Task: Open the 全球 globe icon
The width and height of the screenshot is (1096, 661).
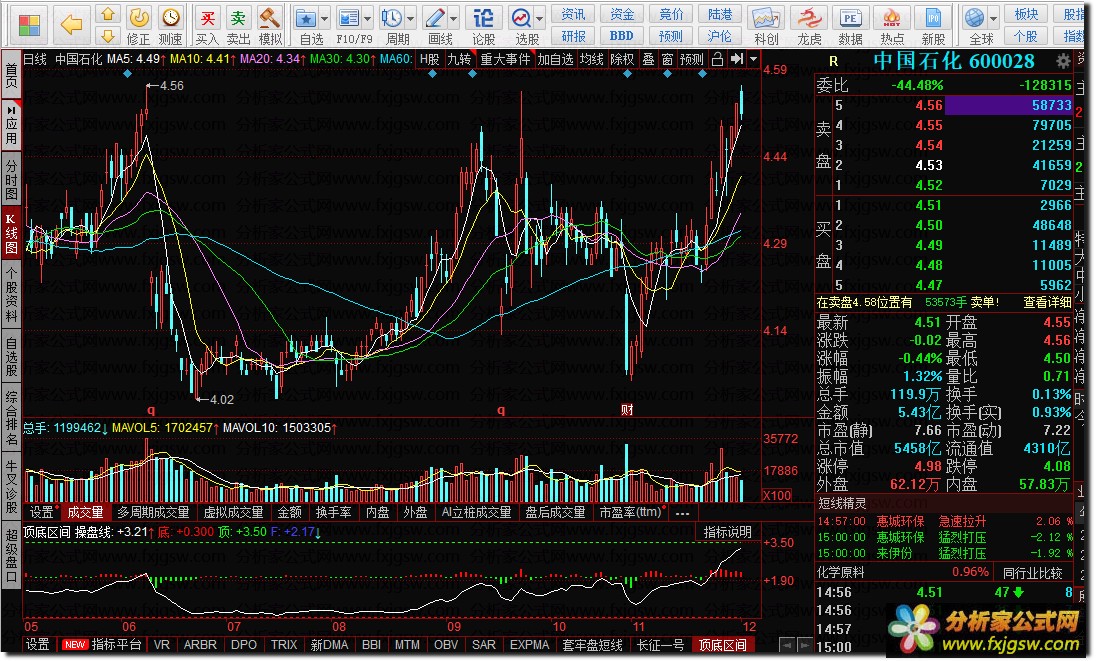Action: tap(975, 17)
